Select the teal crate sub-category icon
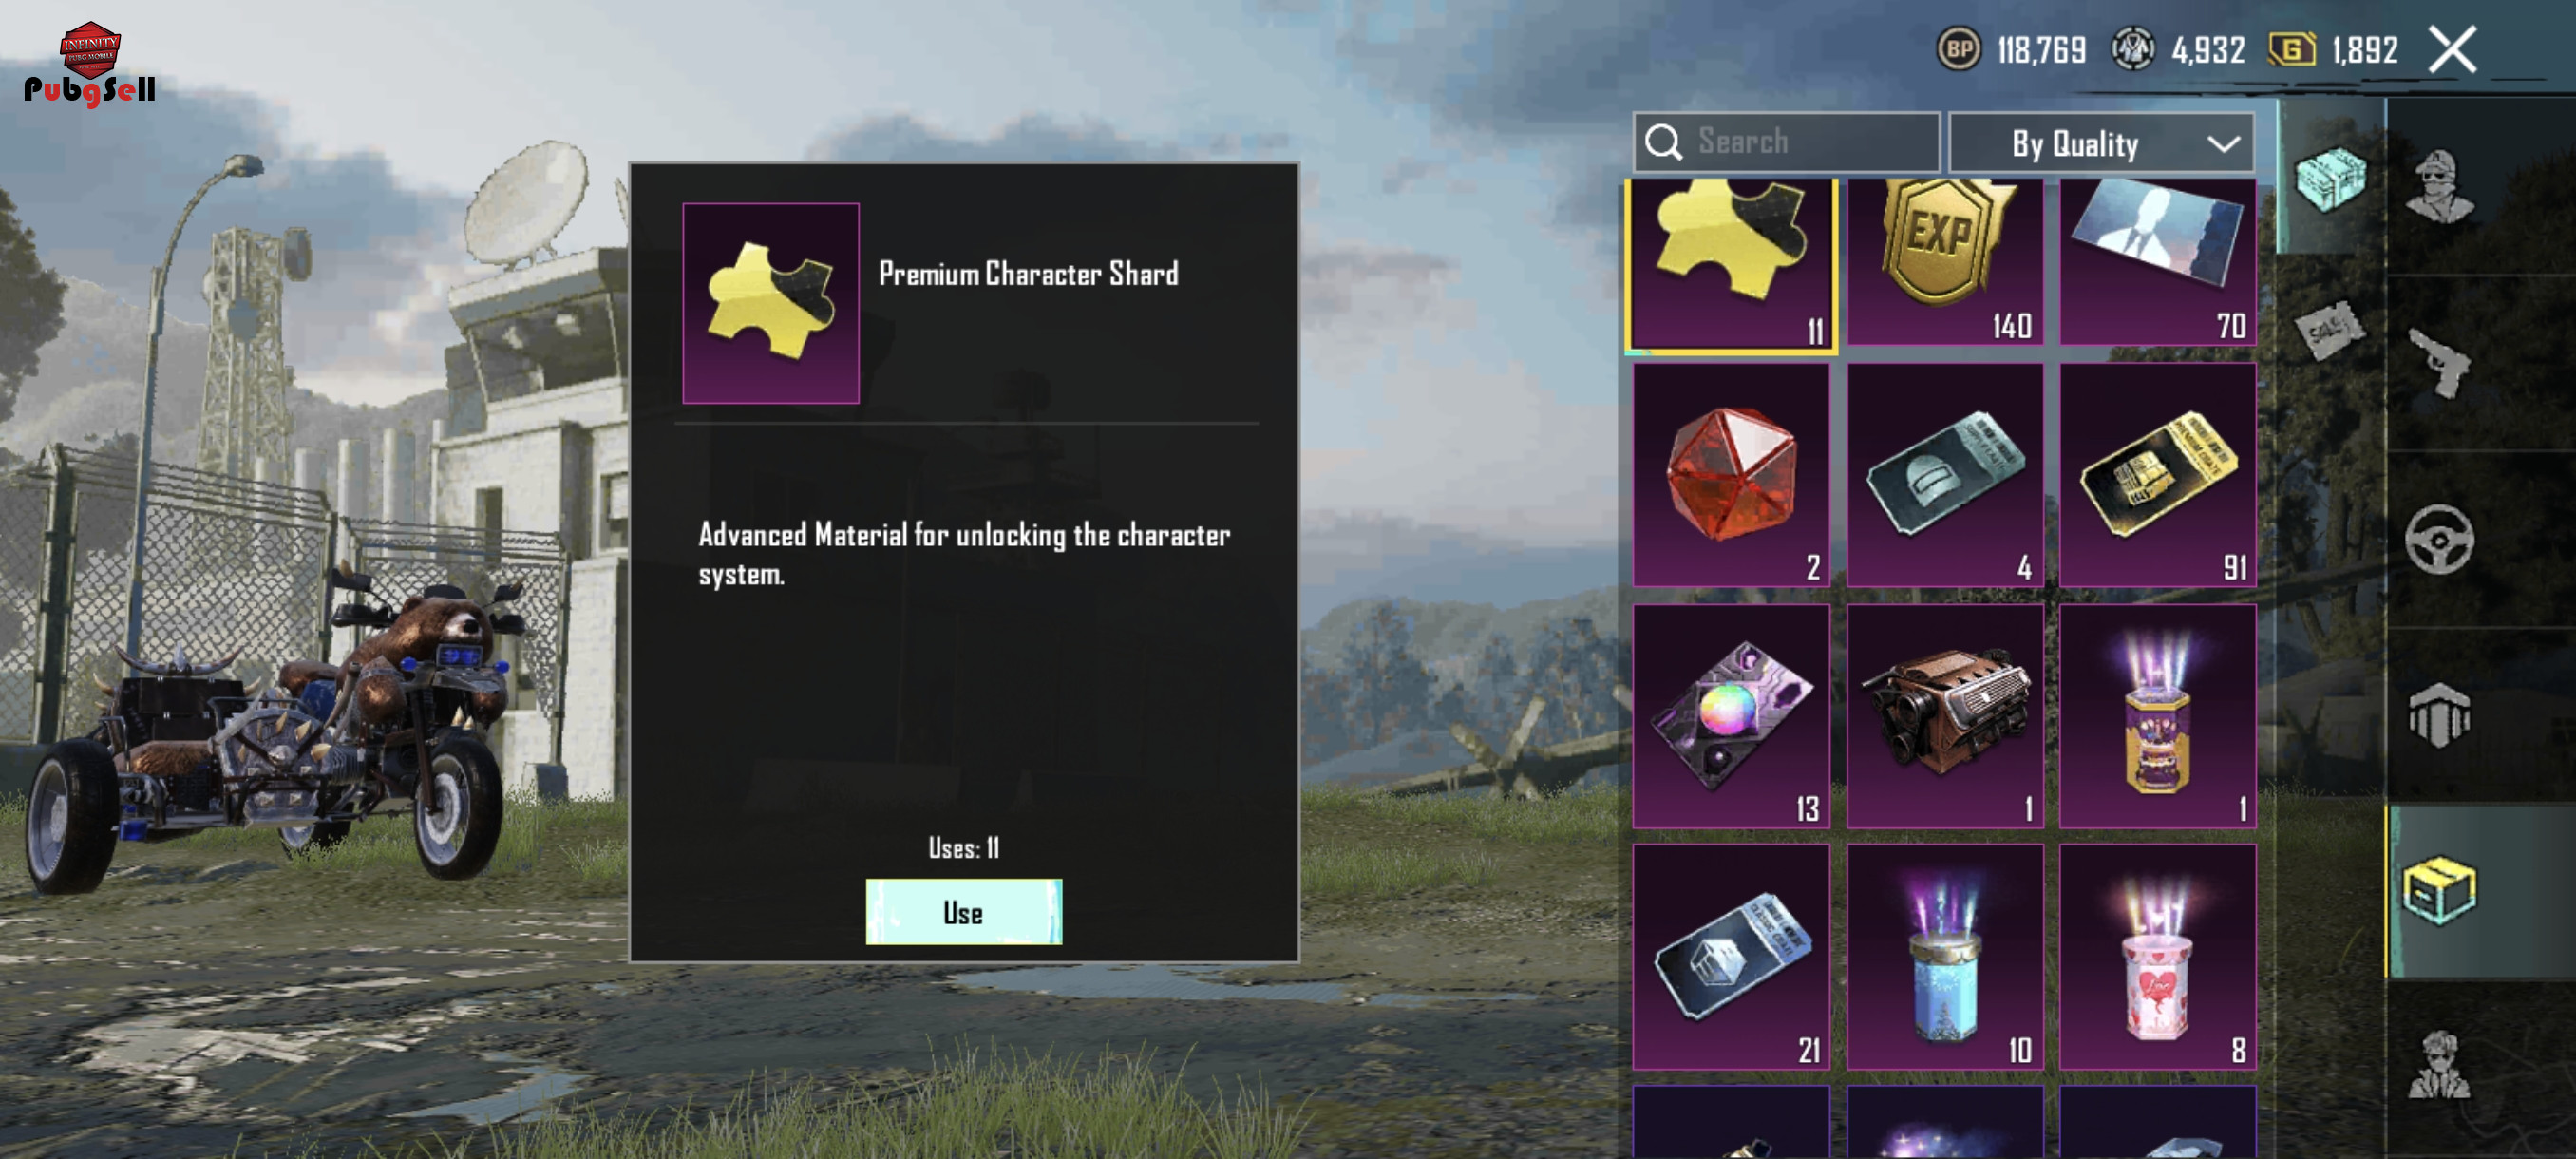Image resolution: width=2576 pixels, height=1159 pixels. coord(2329,178)
